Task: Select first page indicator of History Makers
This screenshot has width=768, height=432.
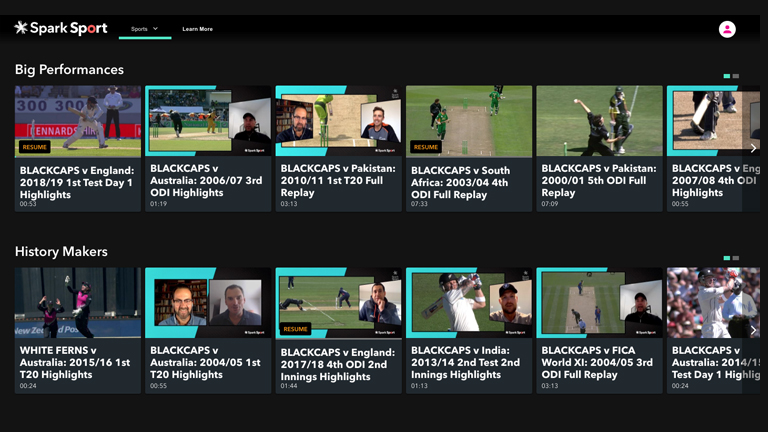Action: (727, 258)
